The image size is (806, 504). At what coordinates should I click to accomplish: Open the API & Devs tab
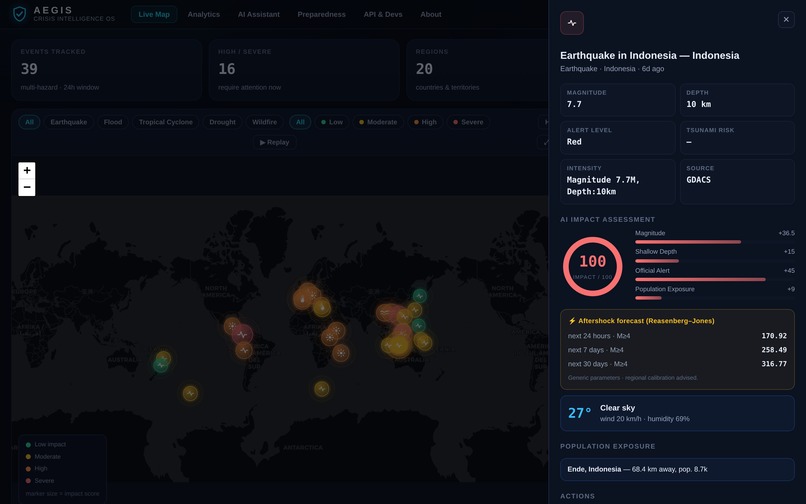[383, 14]
